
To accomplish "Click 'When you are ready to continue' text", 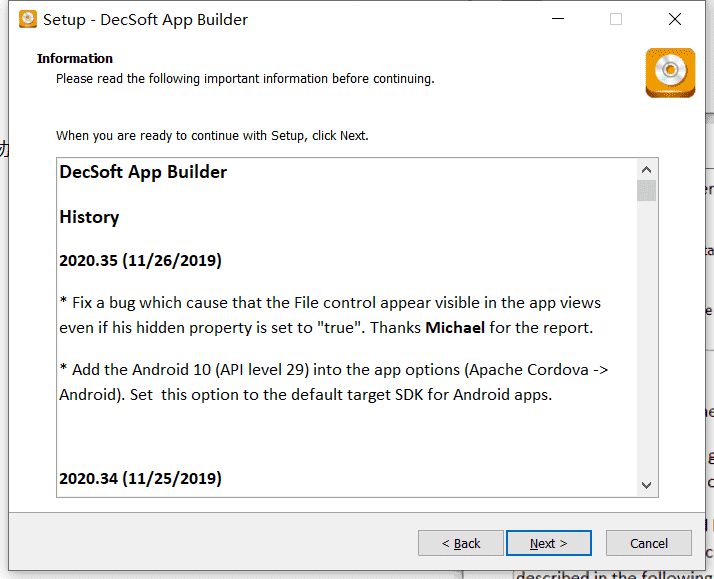I will click(212, 136).
